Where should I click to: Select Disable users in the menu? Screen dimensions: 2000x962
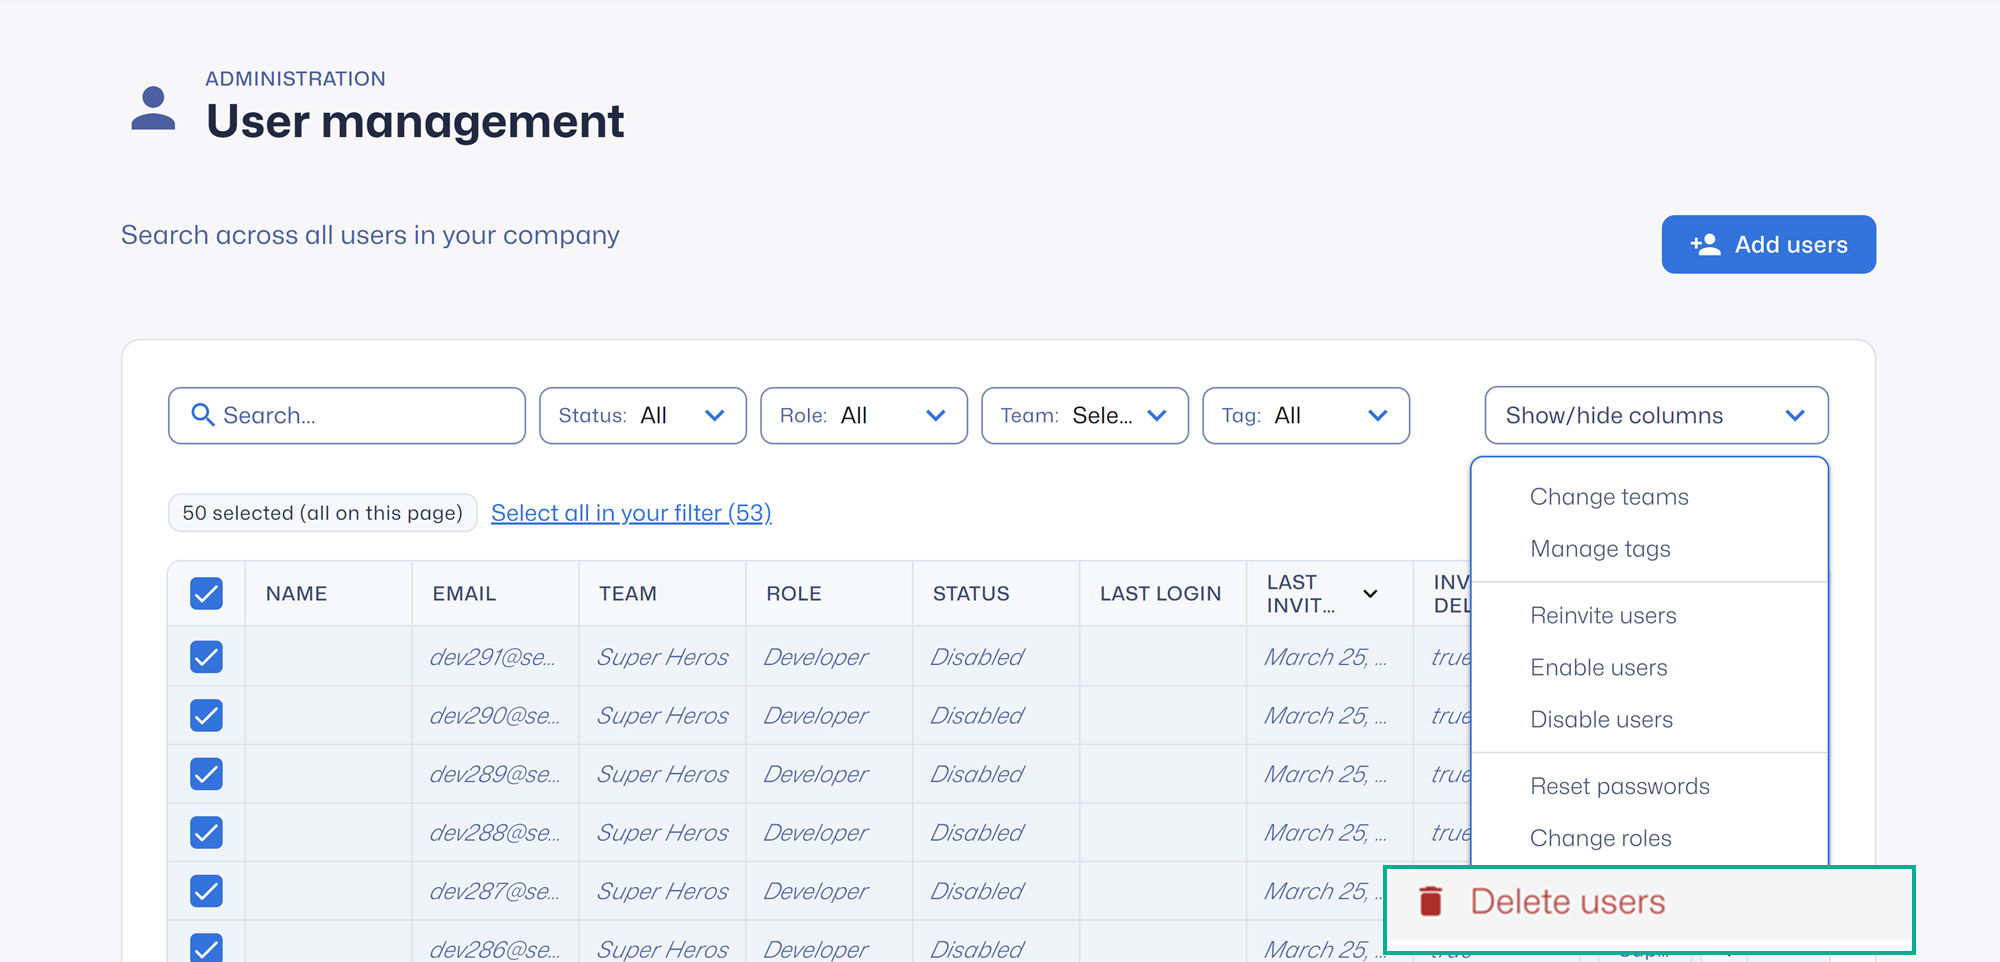(1601, 720)
